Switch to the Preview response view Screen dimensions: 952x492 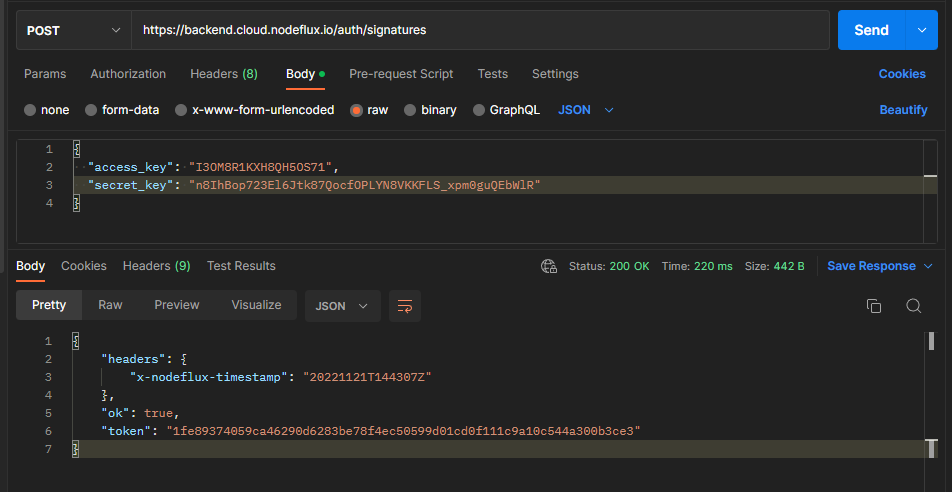coord(177,305)
